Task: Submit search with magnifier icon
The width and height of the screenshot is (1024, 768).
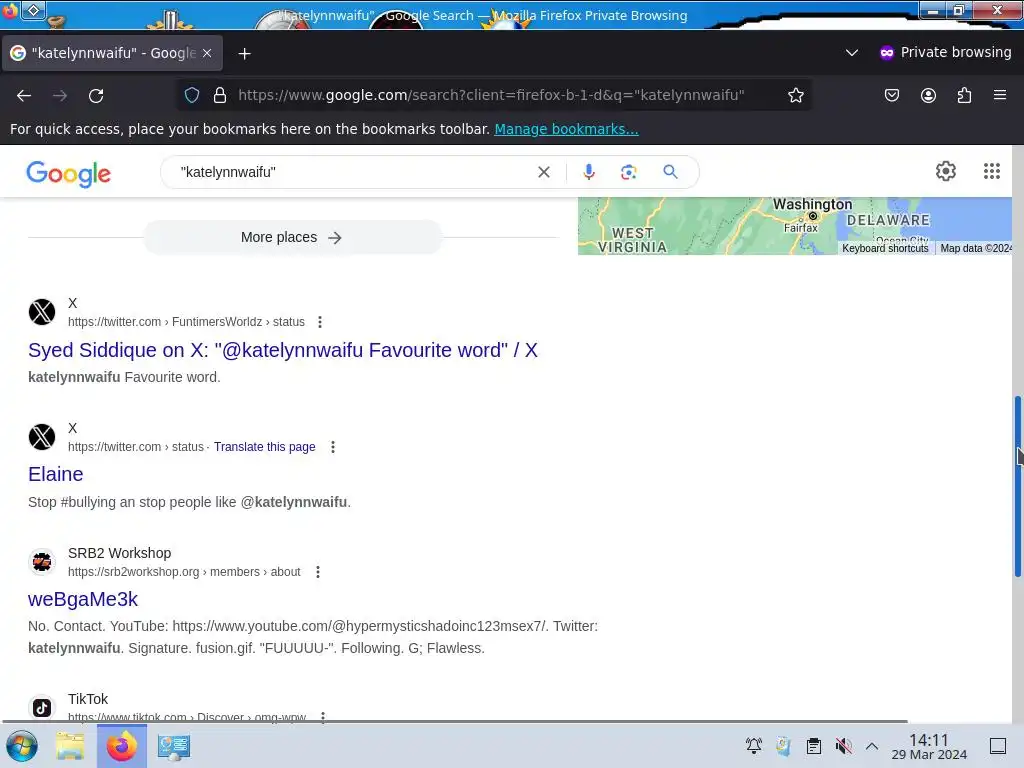Action: [x=670, y=172]
